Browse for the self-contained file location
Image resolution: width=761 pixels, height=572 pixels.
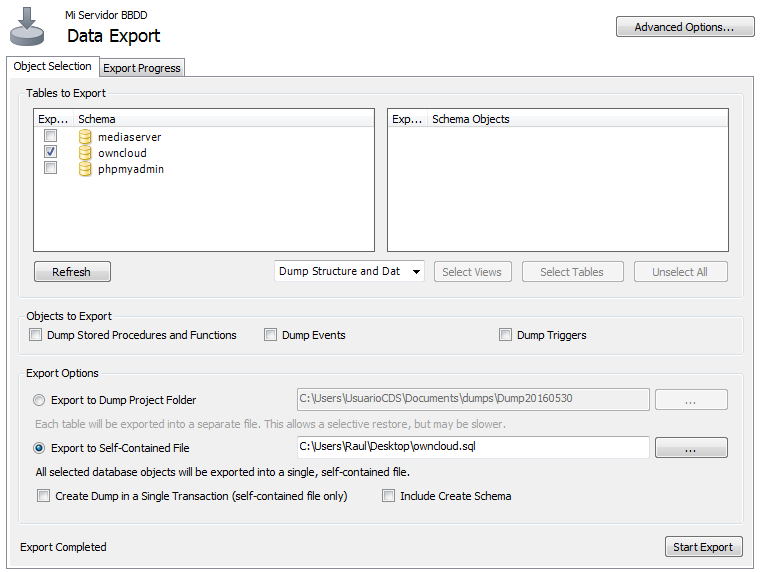[691, 448]
